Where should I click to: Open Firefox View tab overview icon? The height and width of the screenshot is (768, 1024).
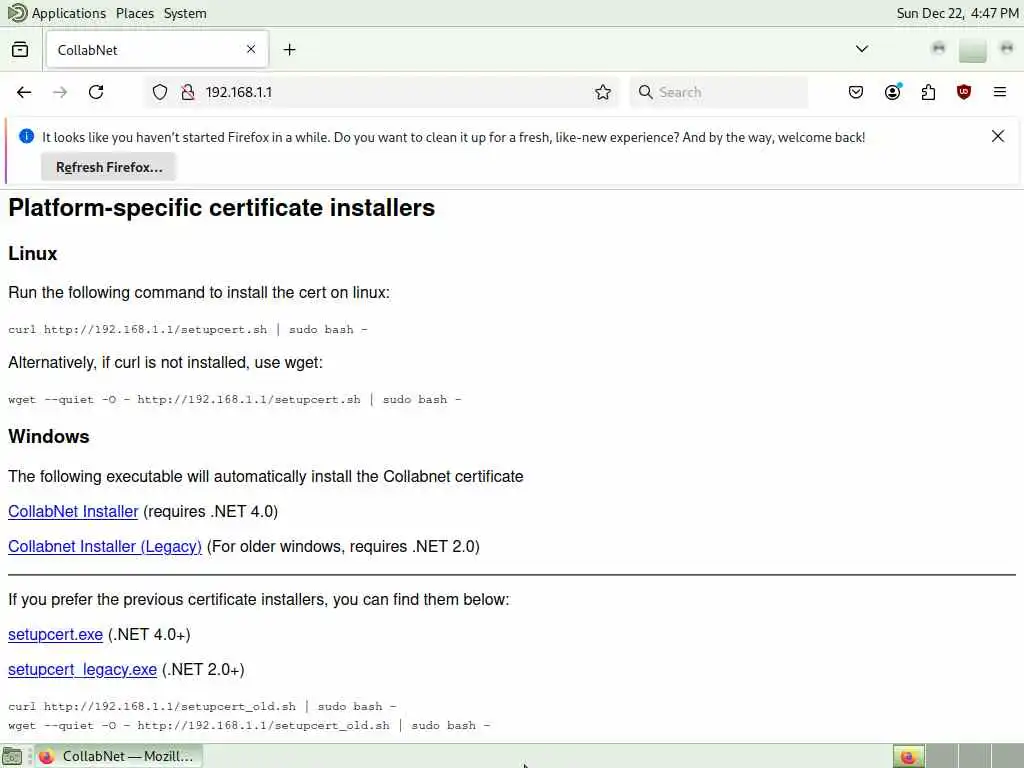pyautogui.click(x=20, y=50)
